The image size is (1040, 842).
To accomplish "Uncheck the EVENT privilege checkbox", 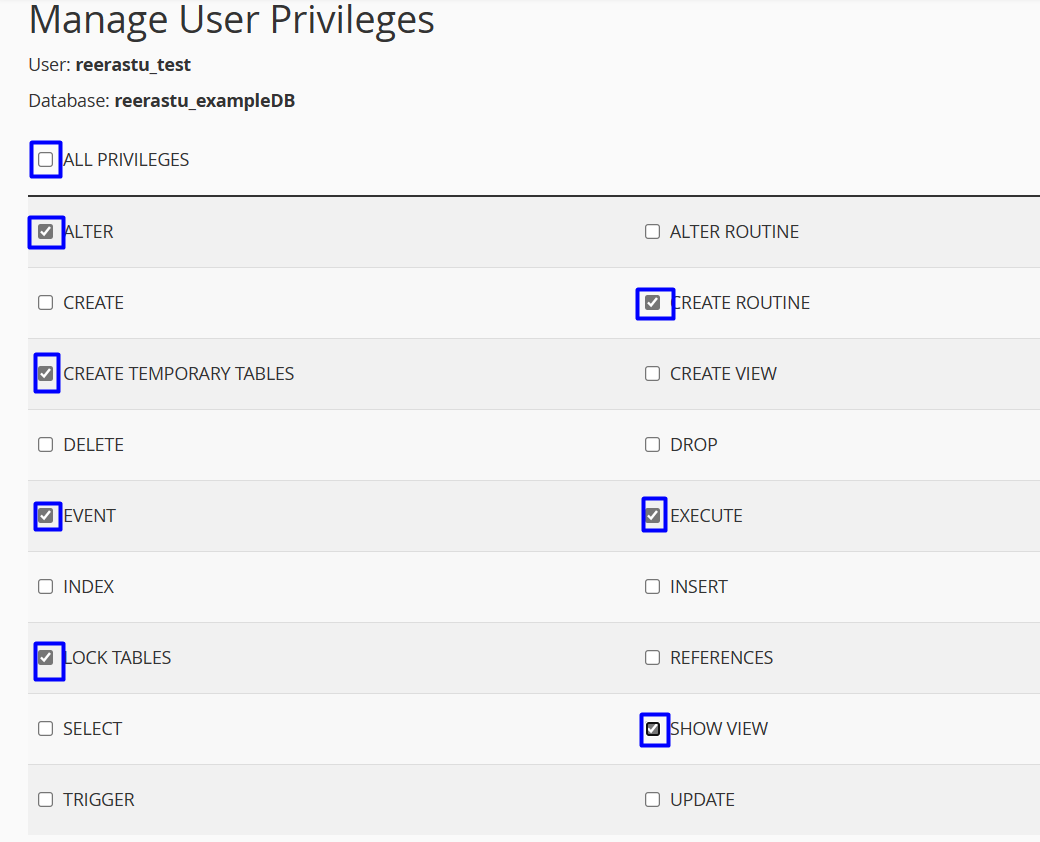I will 46,516.
